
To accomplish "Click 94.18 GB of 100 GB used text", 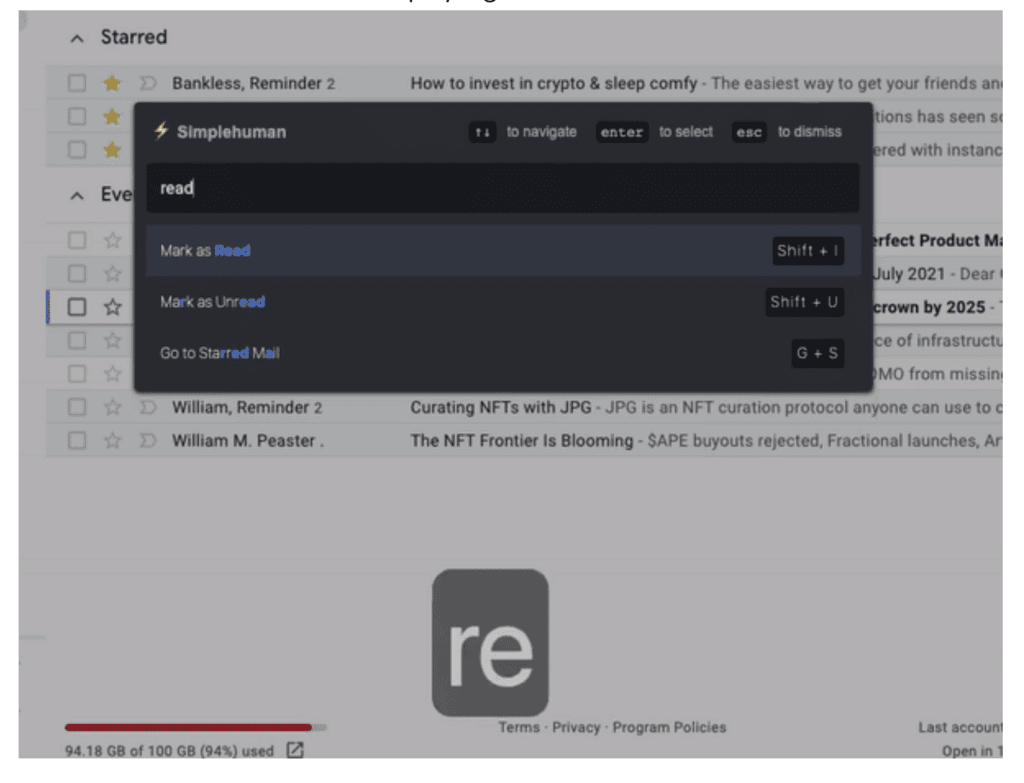I will point(169,751).
